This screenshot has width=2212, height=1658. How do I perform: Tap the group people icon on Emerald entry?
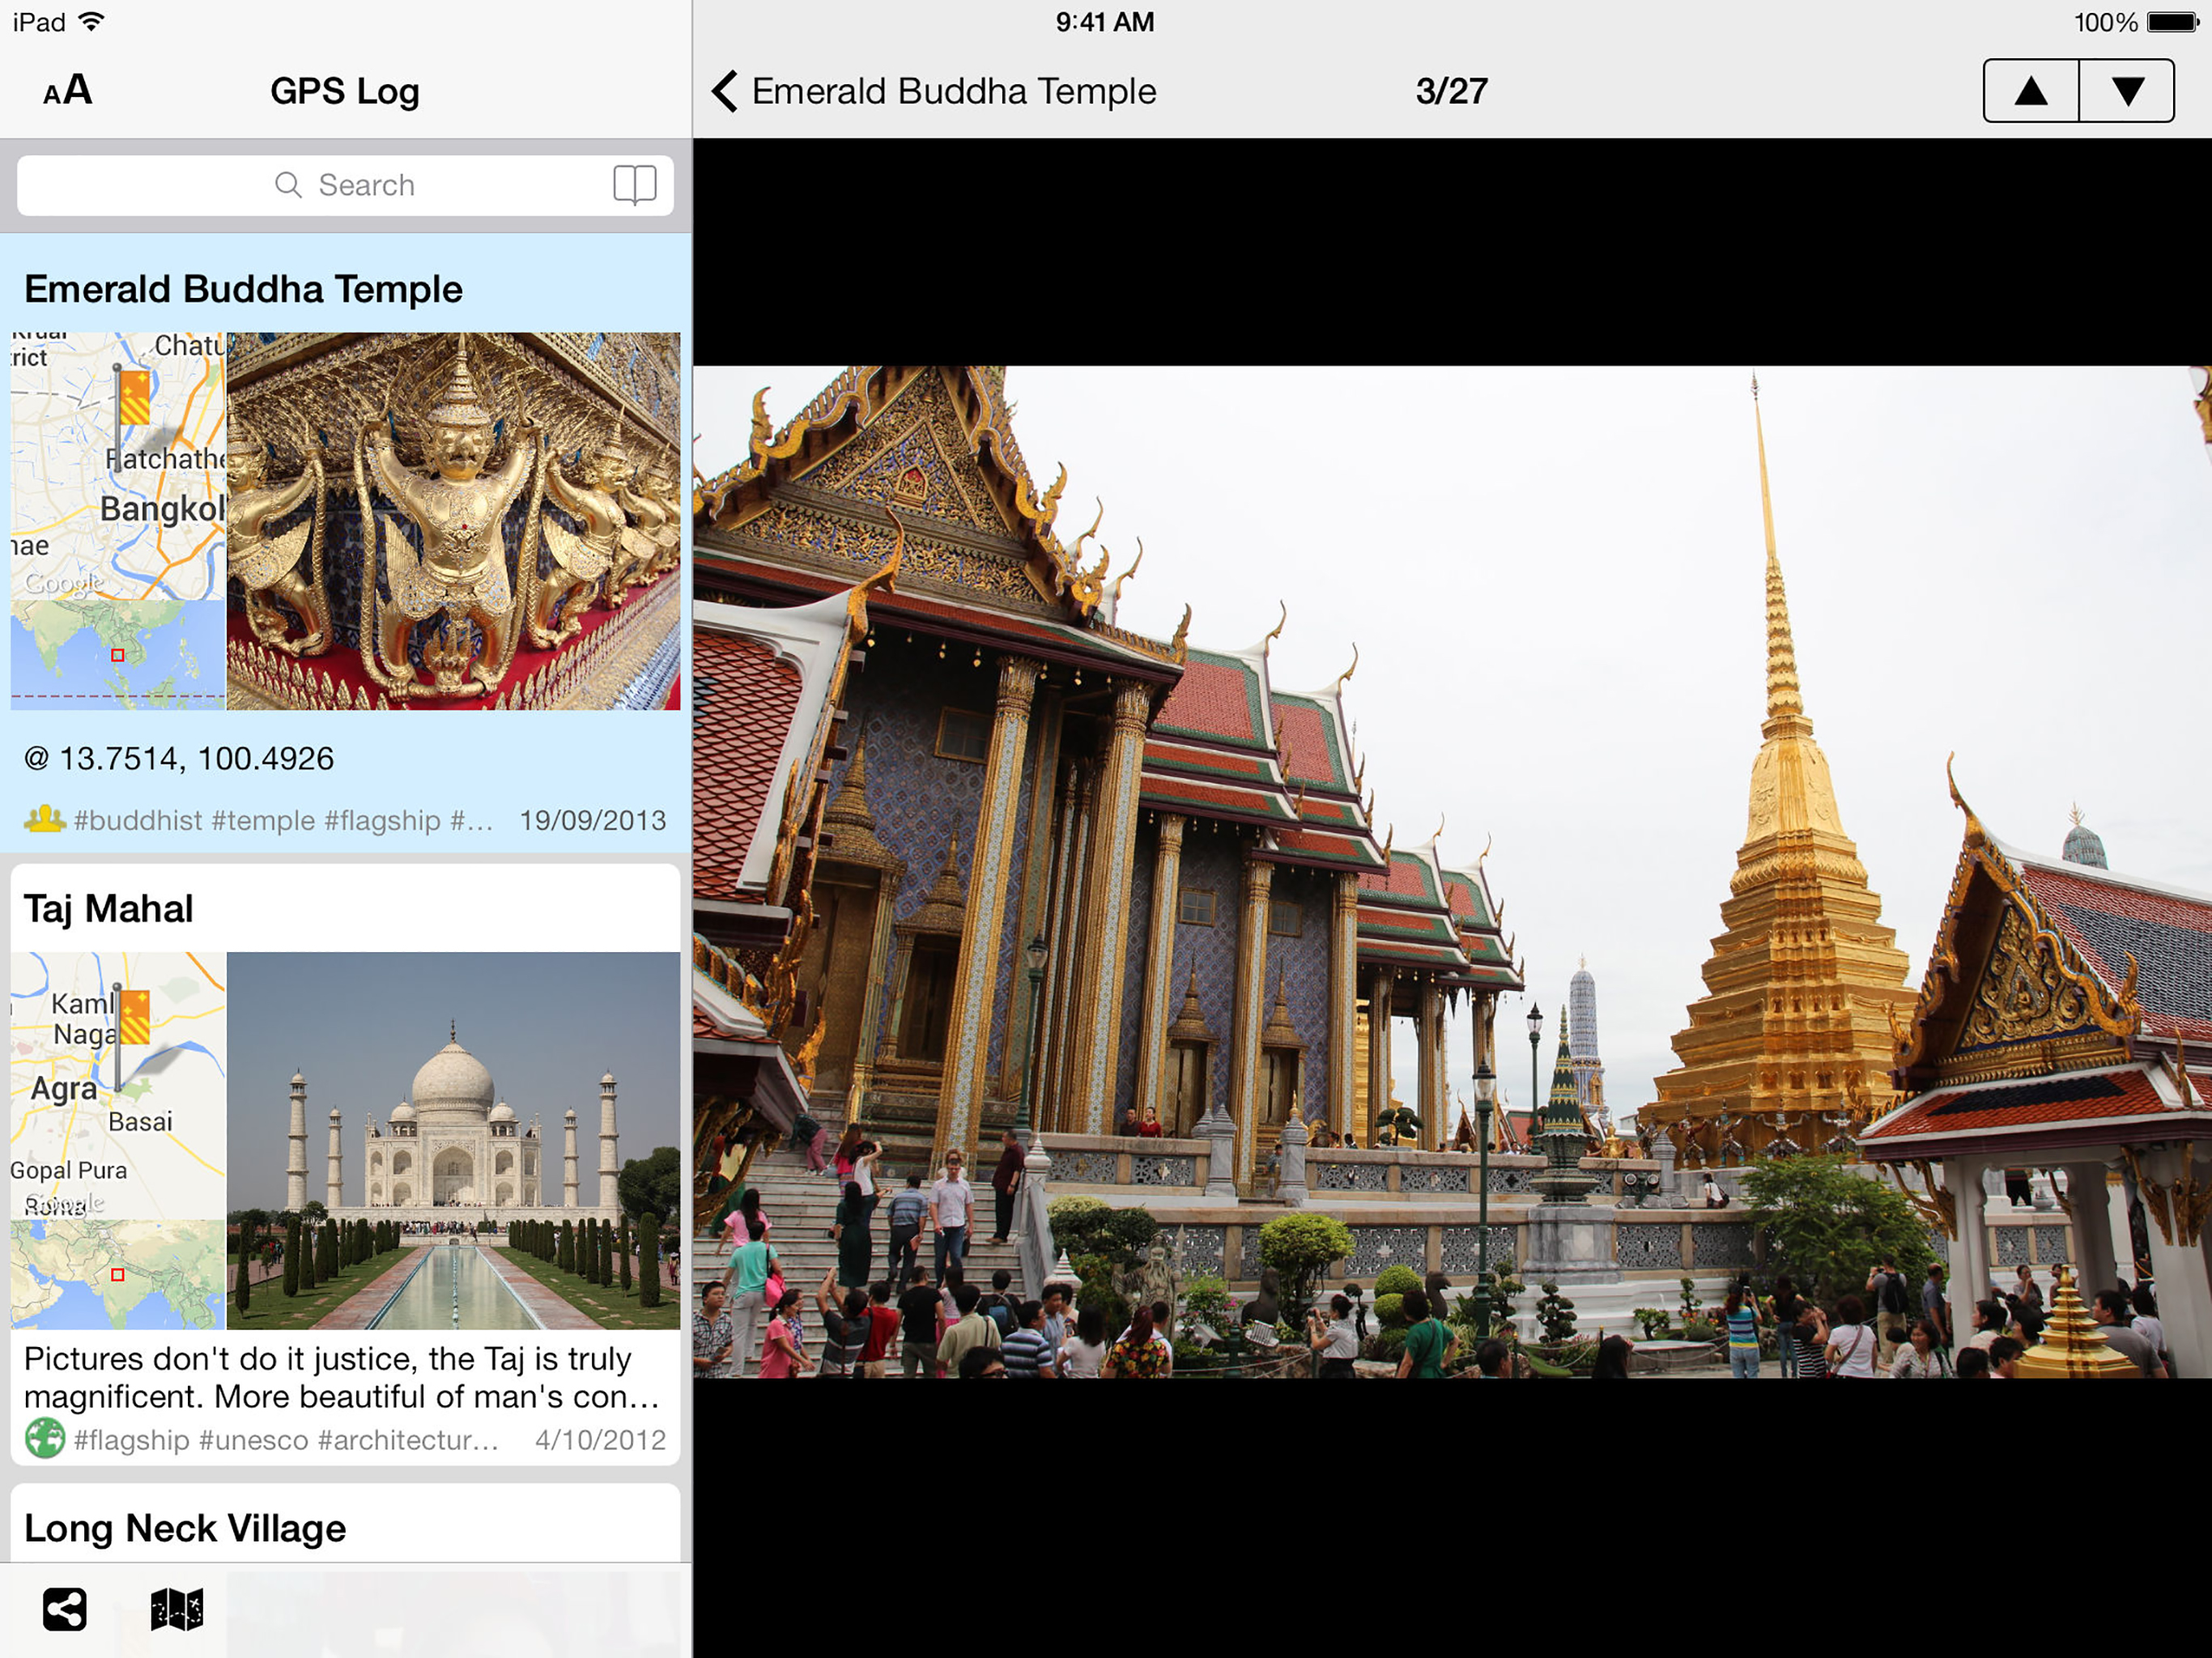coord(45,819)
